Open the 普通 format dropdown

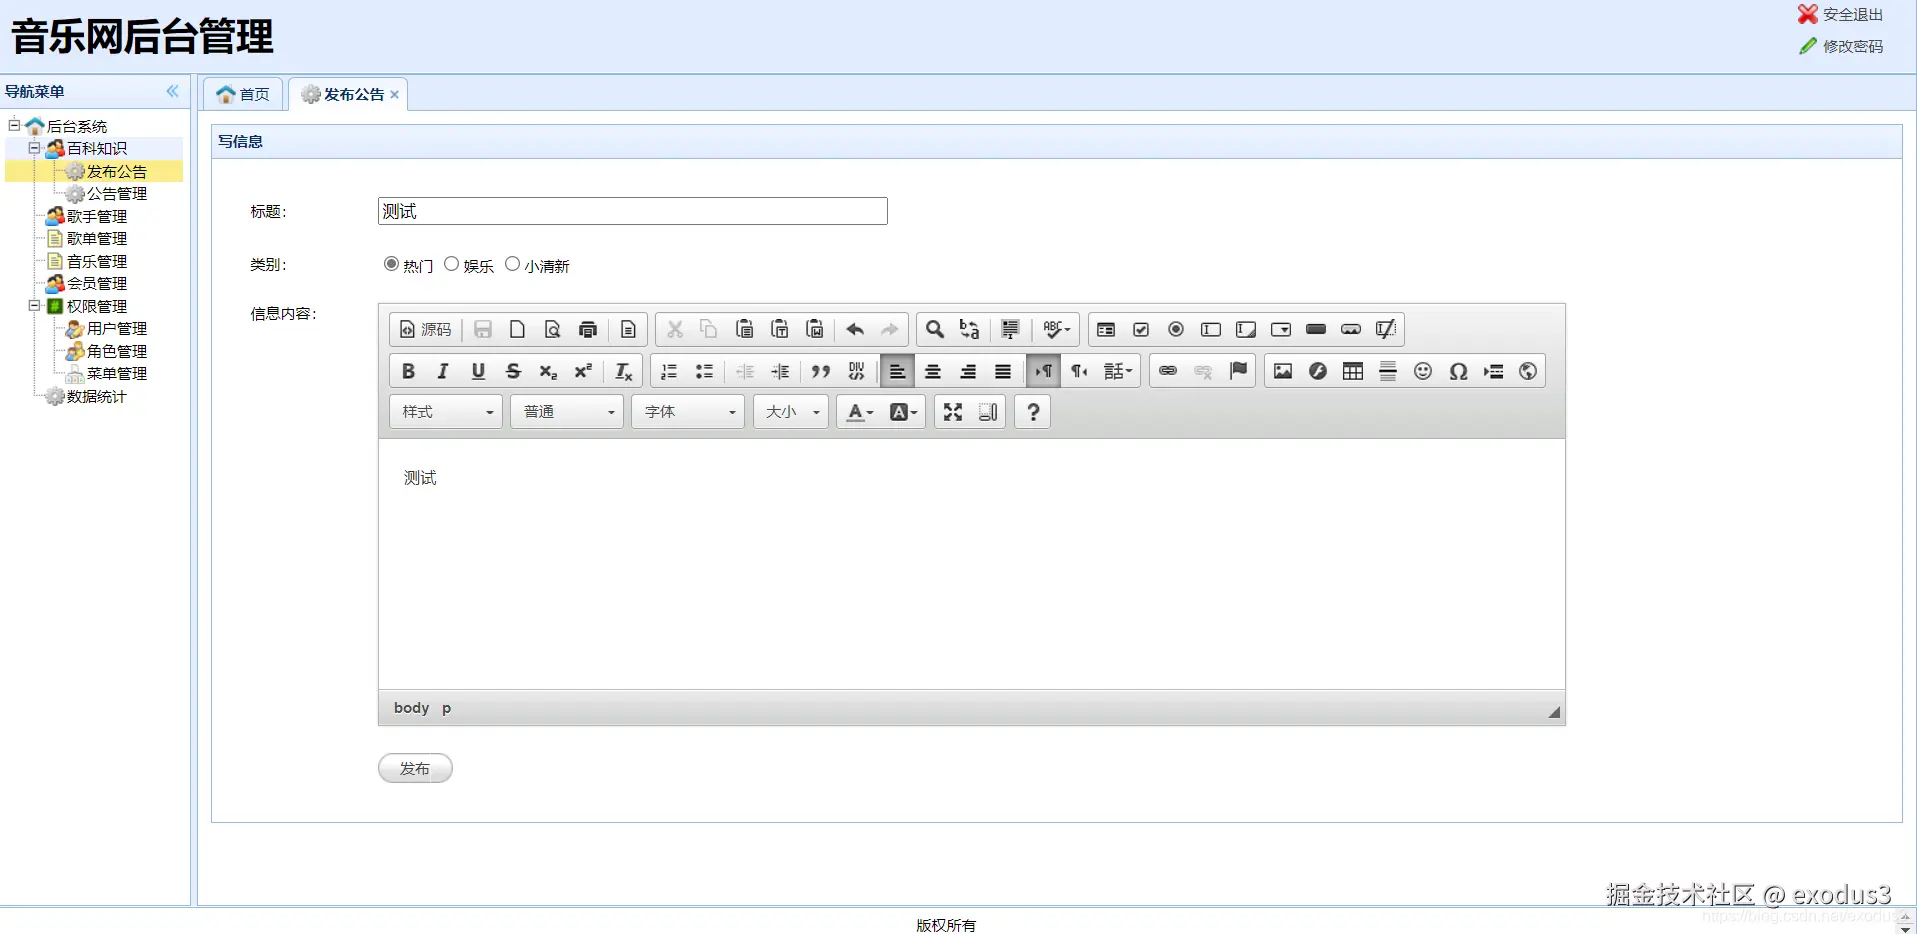[x=567, y=412]
